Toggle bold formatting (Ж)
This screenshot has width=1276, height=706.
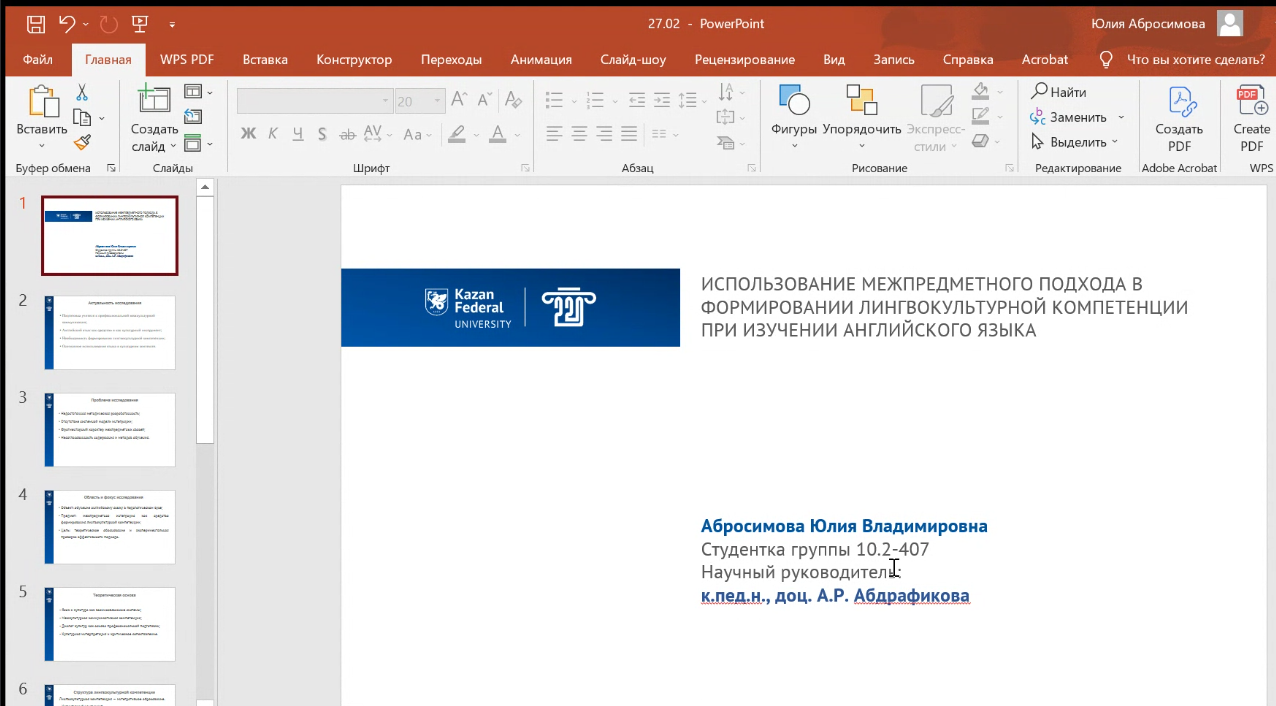(x=248, y=134)
